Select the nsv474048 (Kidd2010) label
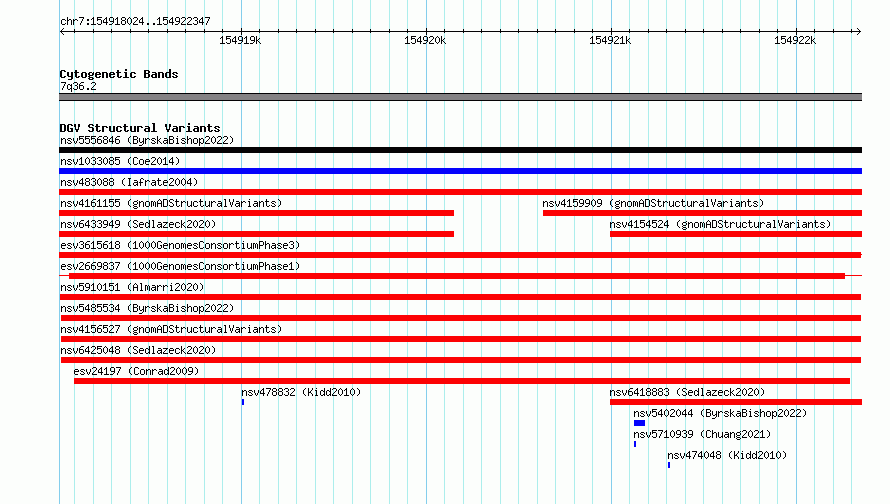This screenshot has height=504, width=890. point(727,455)
